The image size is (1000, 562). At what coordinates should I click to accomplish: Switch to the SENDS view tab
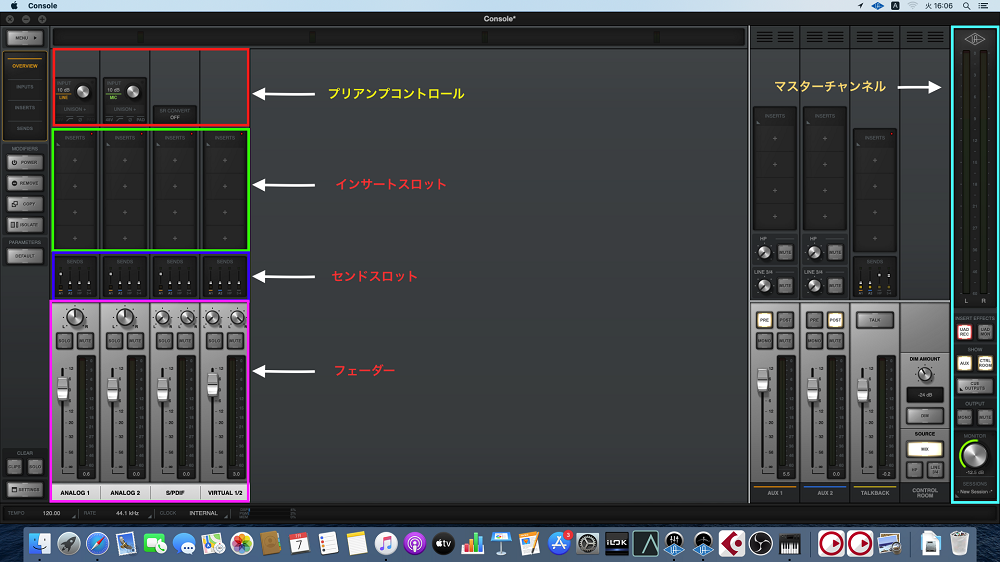pyautogui.click(x=25, y=128)
